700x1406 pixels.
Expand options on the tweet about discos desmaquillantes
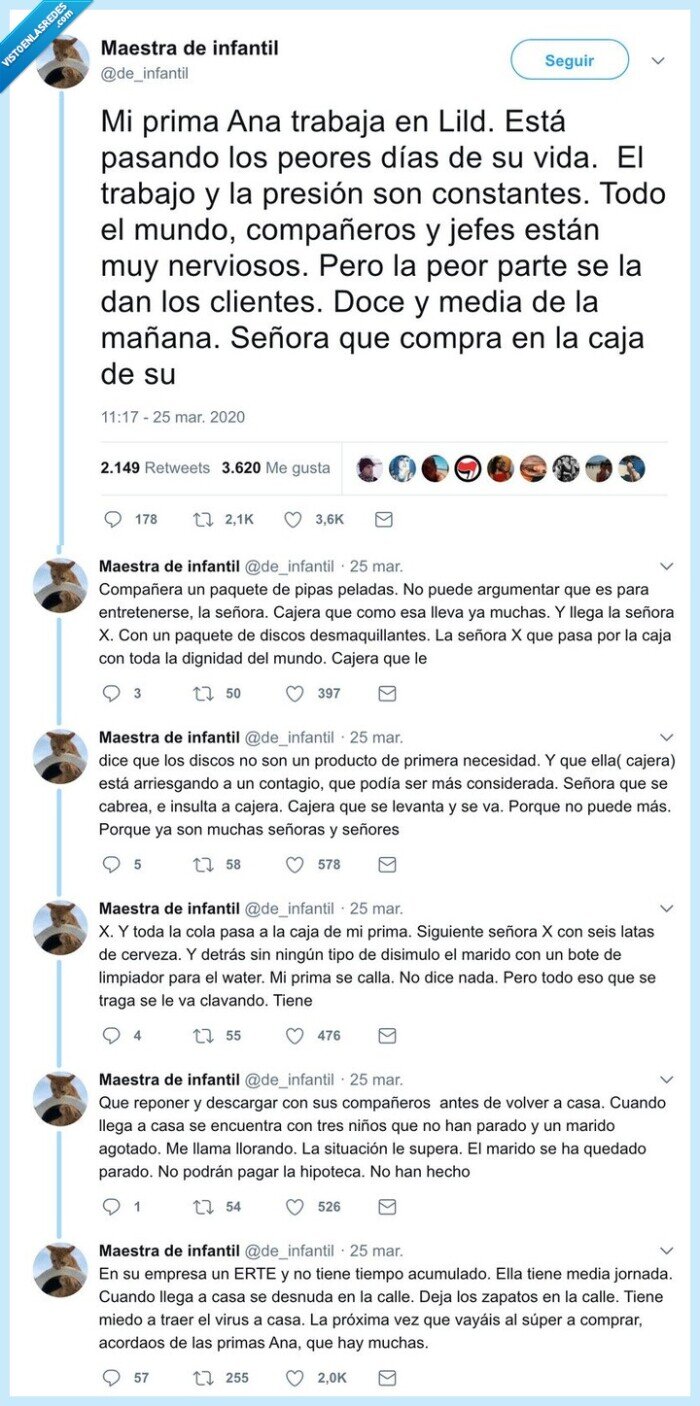coord(666,566)
